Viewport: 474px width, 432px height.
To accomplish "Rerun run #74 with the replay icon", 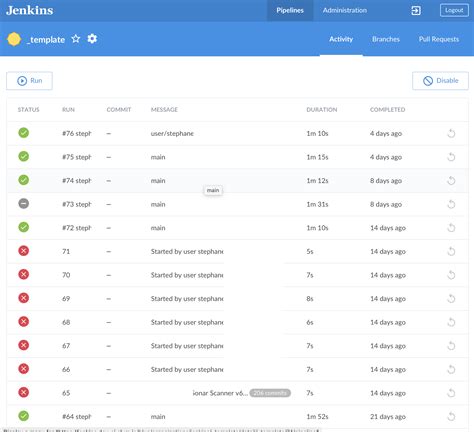I will click(451, 181).
